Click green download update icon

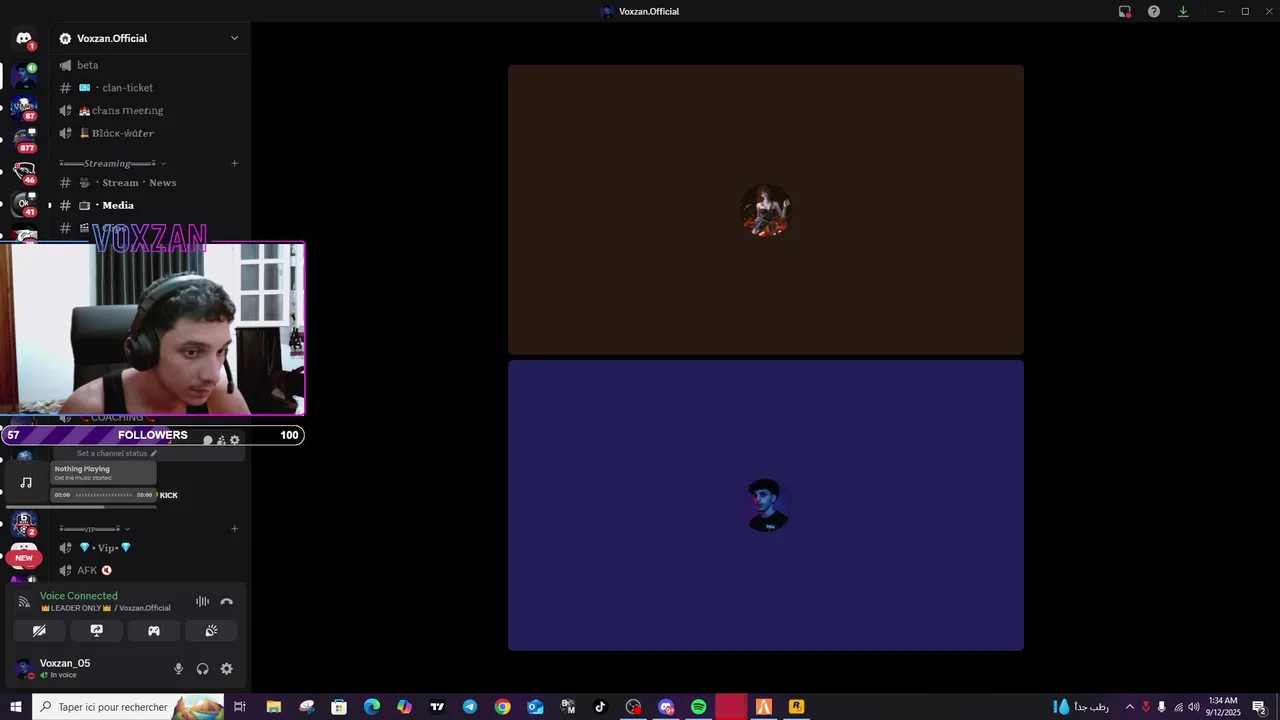tap(1183, 12)
